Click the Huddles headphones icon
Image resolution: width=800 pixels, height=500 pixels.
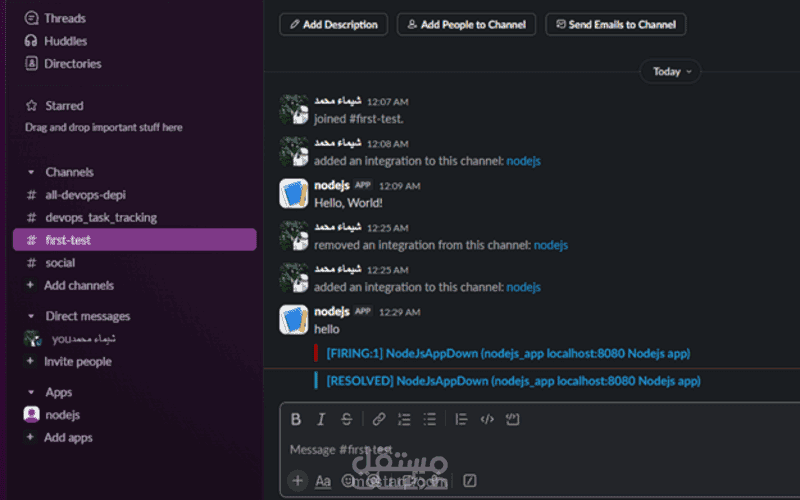[x=31, y=41]
